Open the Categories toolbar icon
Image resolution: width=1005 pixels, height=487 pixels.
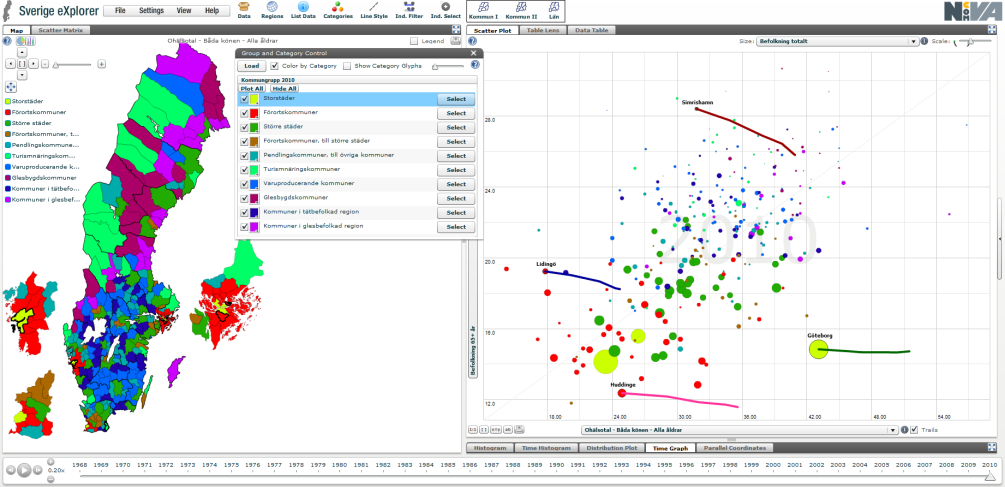click(x=338, y=10)
